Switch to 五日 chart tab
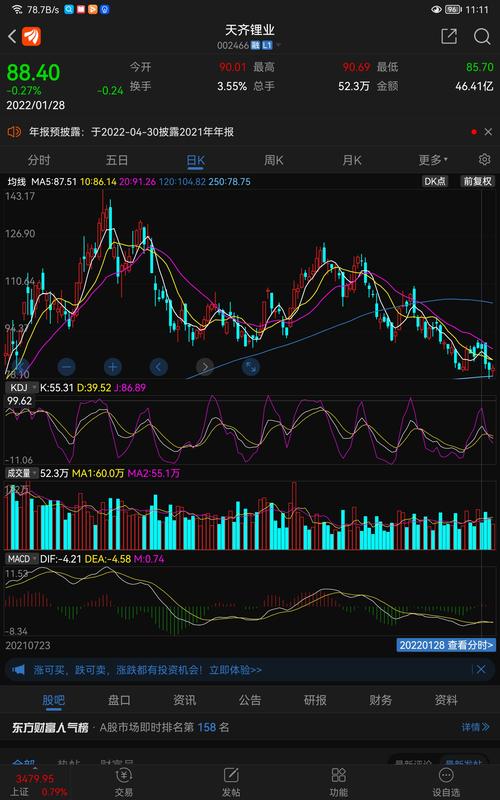The height and width of the screenshot is (800, 500). 117,160
